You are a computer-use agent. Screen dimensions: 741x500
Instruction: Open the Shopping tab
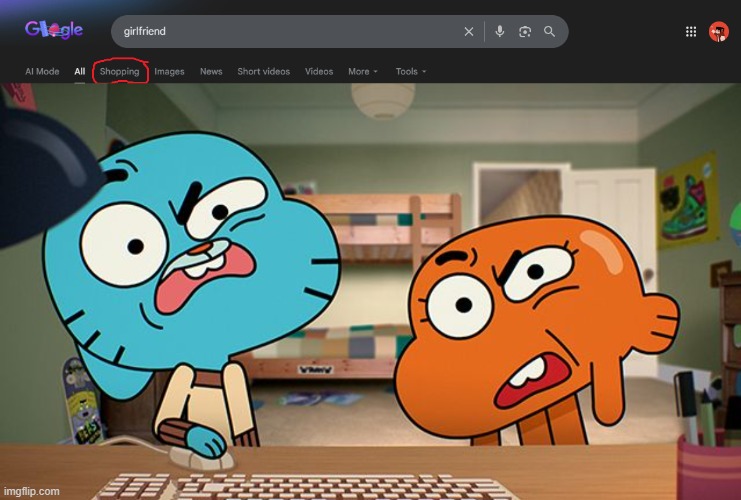120,71
